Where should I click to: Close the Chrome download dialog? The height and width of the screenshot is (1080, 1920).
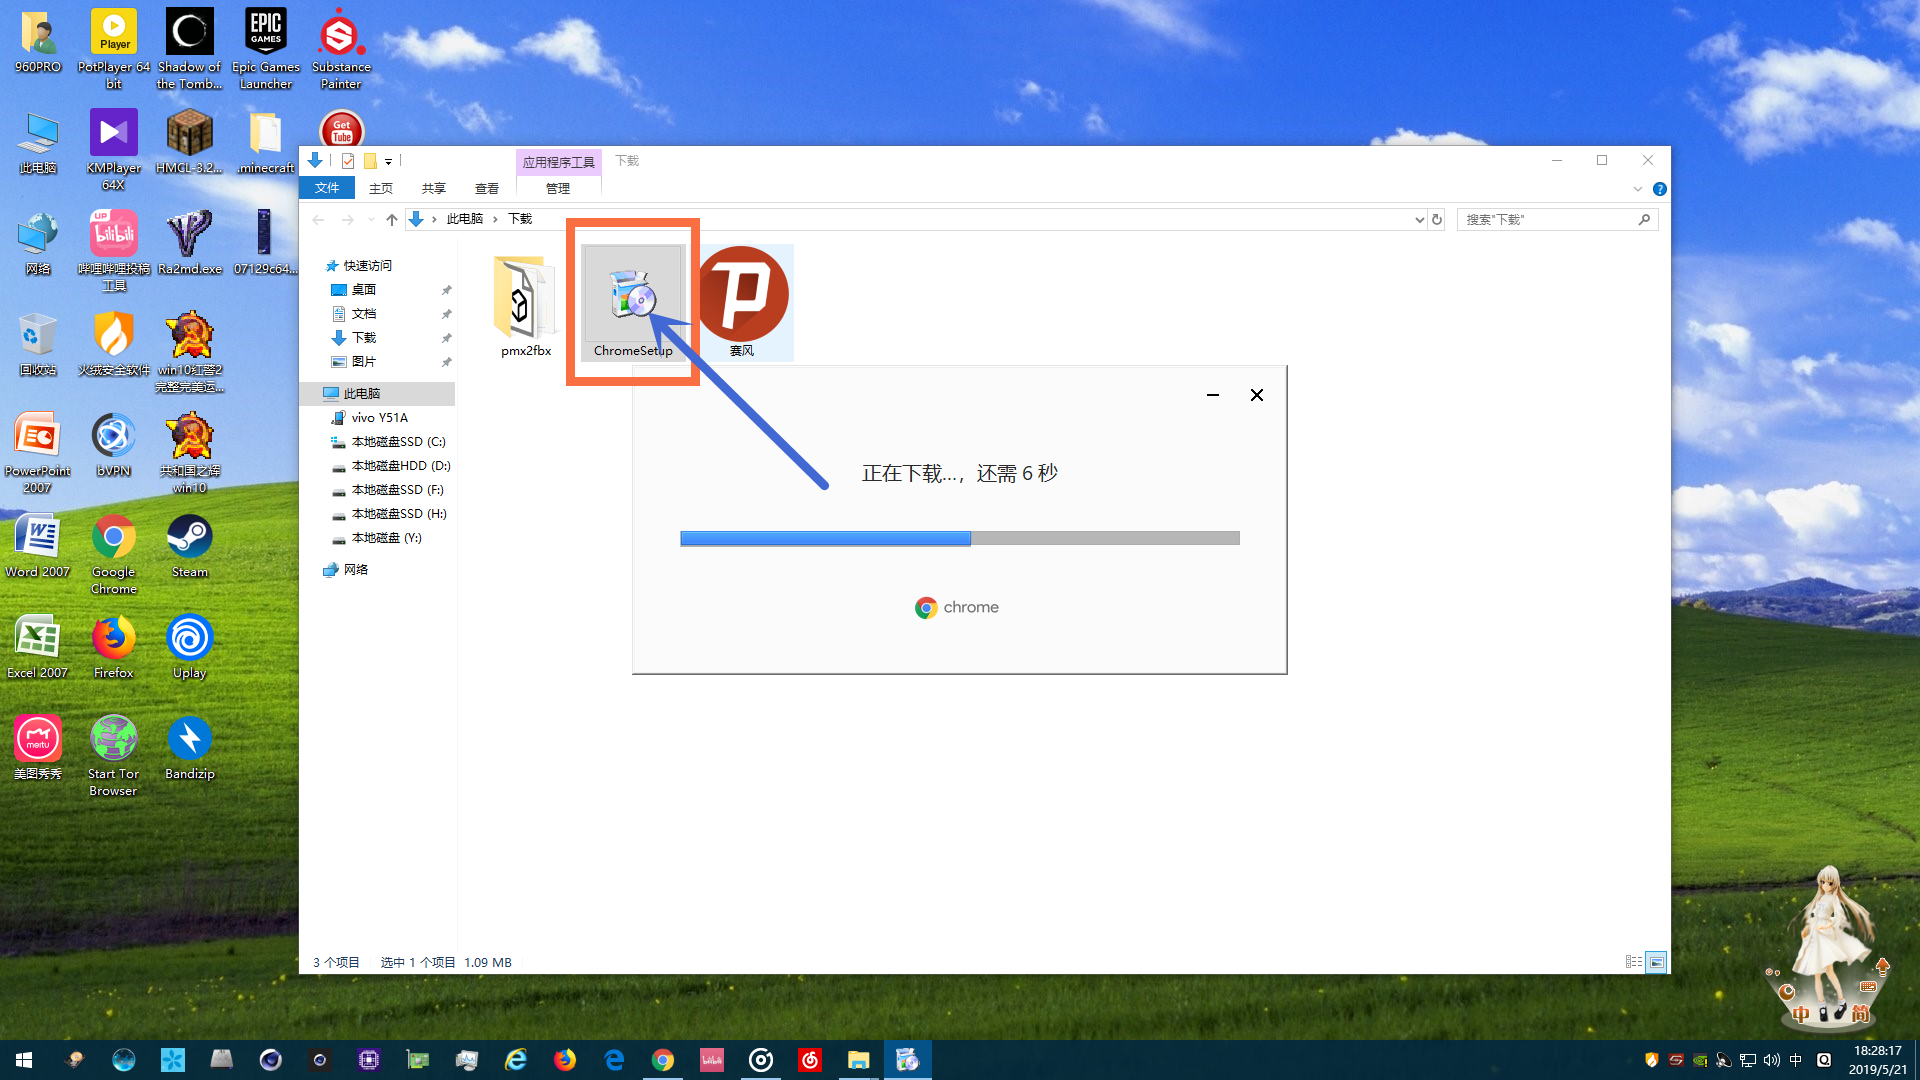pyautogui.click(x=1257, y=395)
